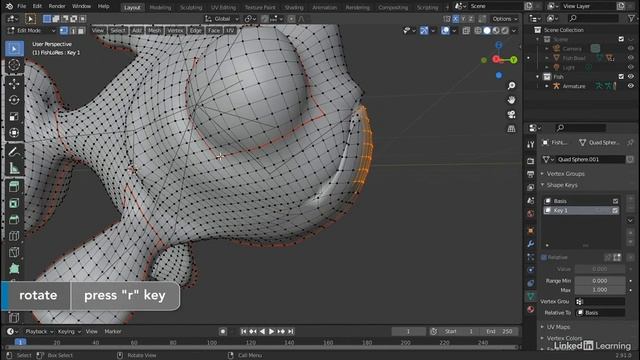
Task: Exclude the Fish collection checkbox
Action: [621, 77]
